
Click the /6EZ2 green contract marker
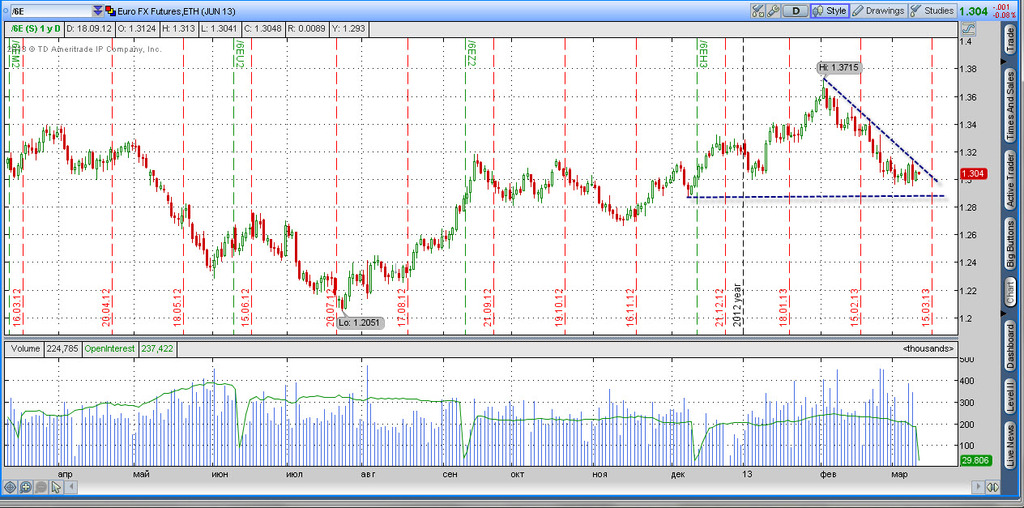click(x=472, y=54)
